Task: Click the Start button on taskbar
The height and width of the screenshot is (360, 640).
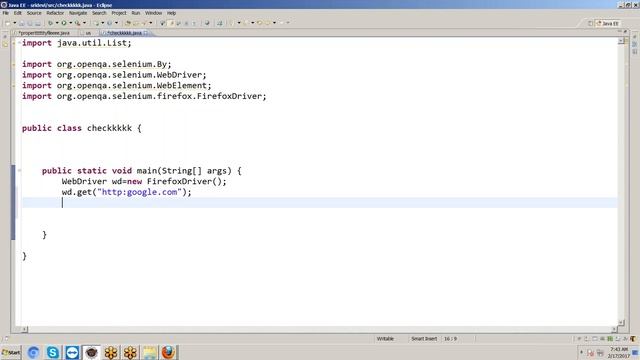Action: click(11, 352)
